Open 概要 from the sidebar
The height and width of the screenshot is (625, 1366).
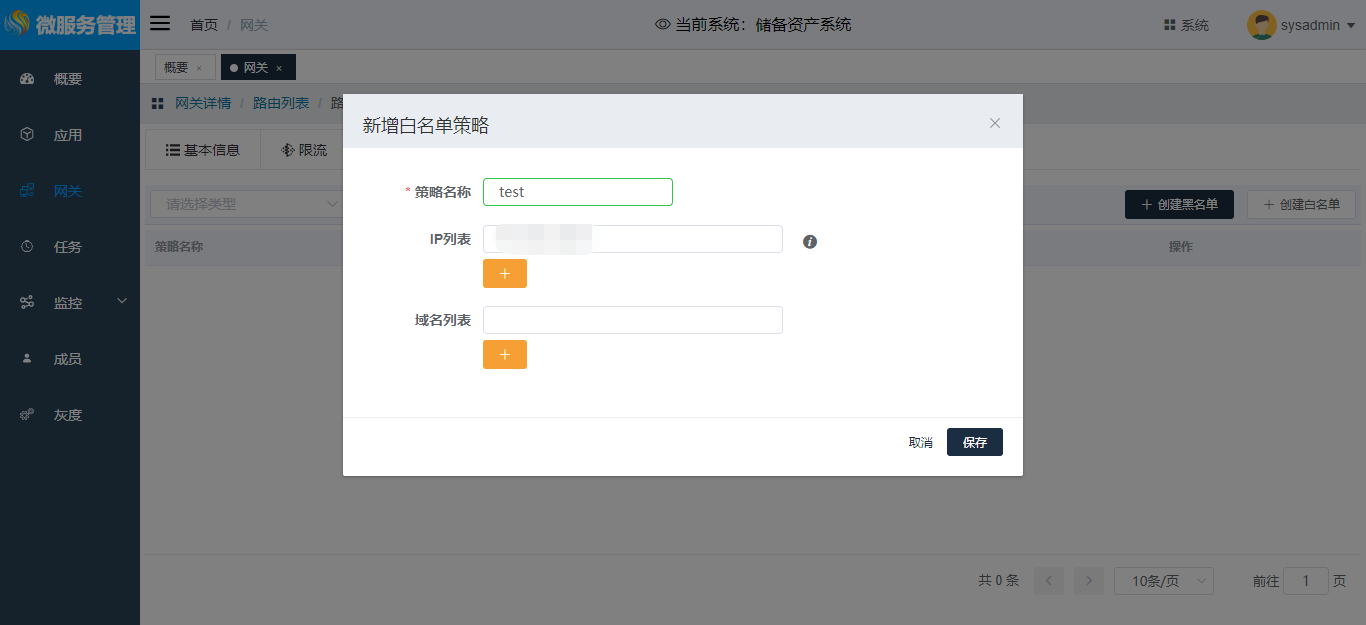(x=68, y=79)
